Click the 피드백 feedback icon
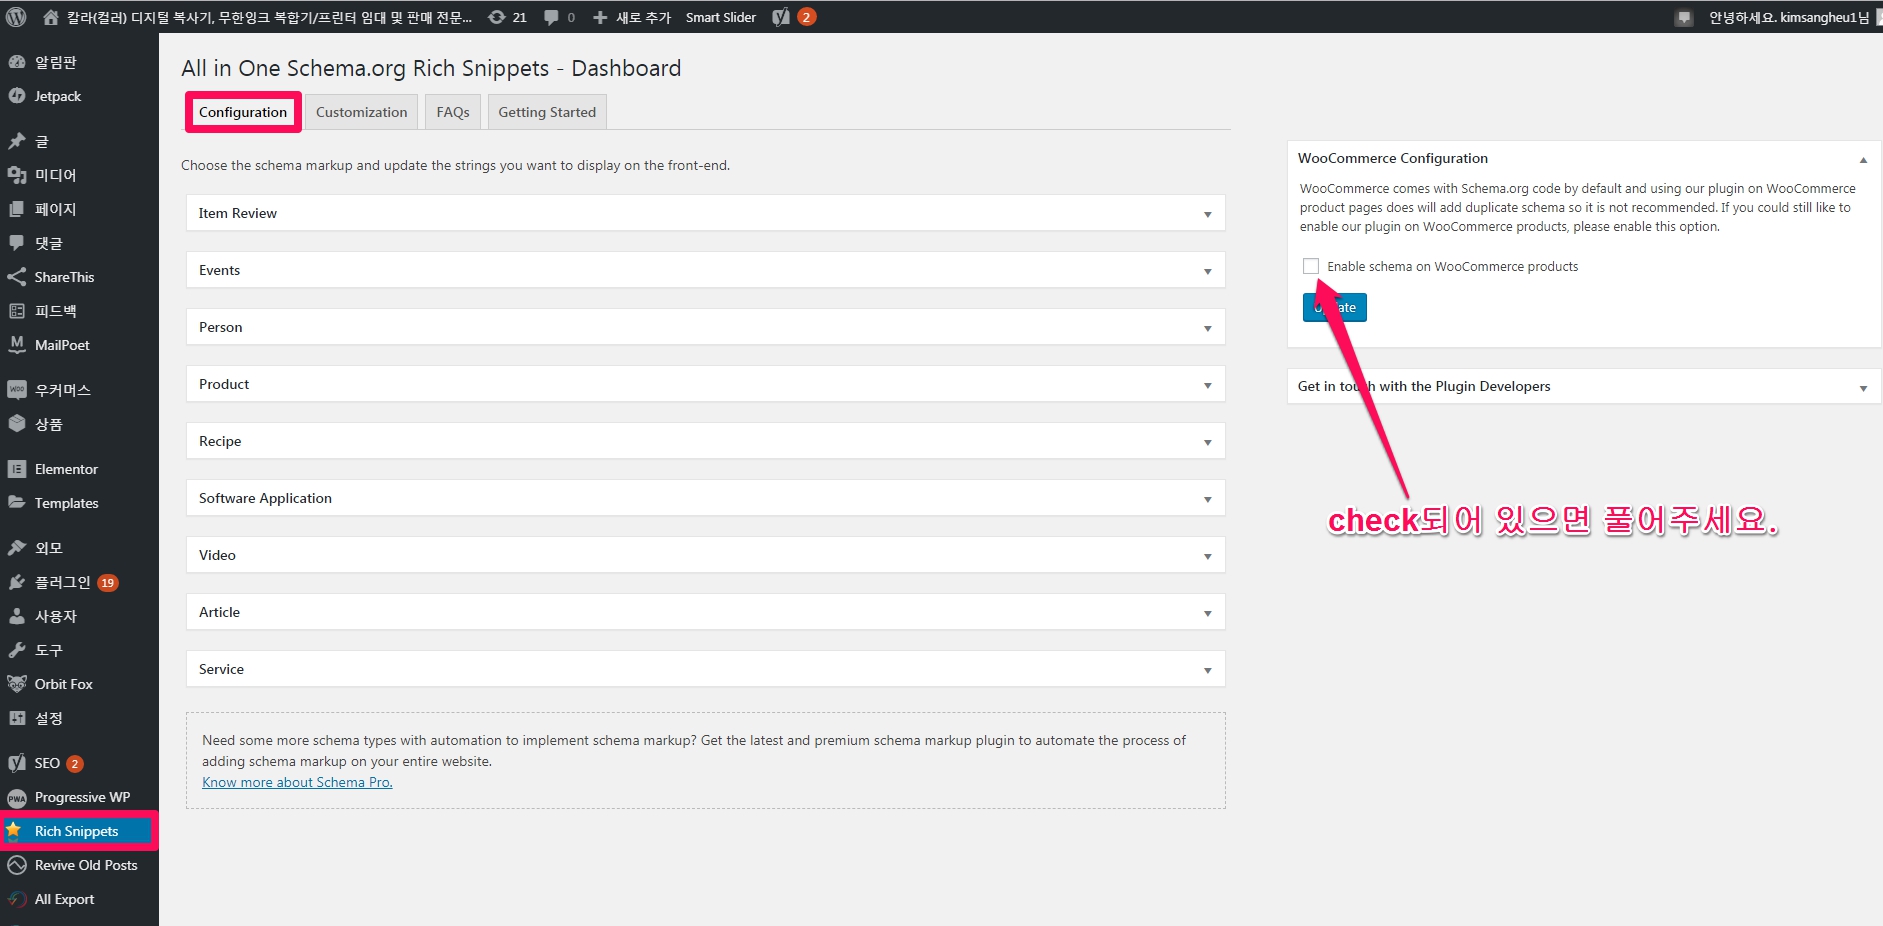1883x926 pixels. pyautogui.click(x=17, y=311)
